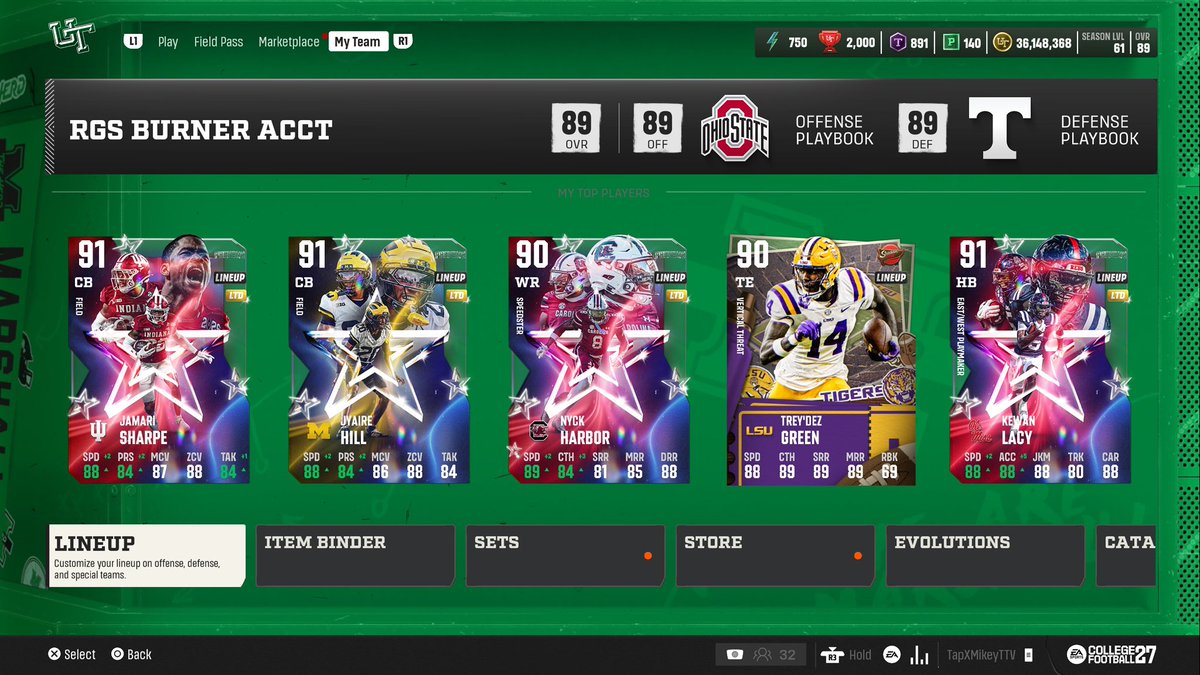Click the red trophy currency icon
1200x675 pixels.
tap(828, 42)
